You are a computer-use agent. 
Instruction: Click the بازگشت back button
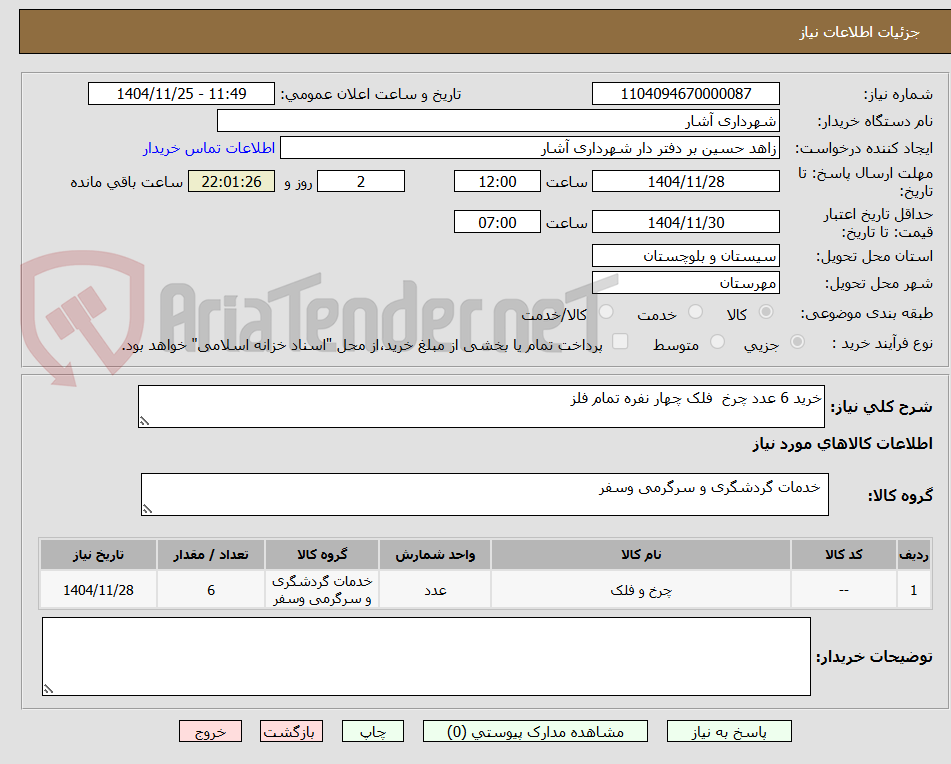(291, 731)
